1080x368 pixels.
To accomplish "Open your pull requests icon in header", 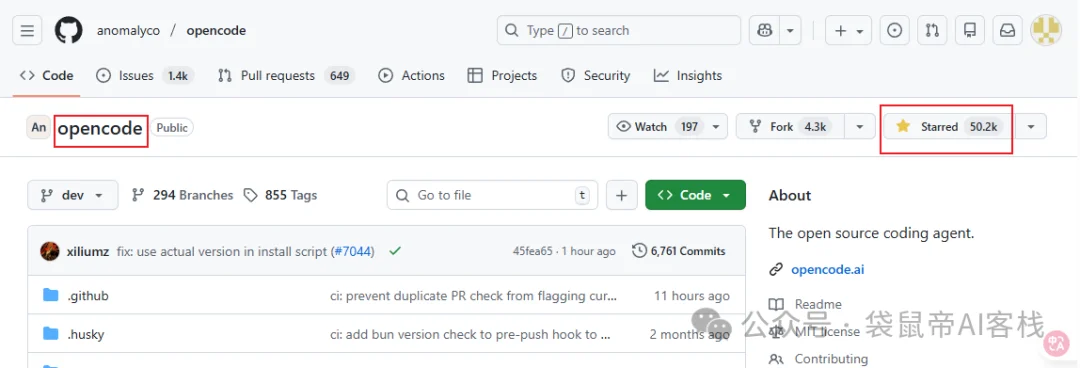I will click(932, 30).
